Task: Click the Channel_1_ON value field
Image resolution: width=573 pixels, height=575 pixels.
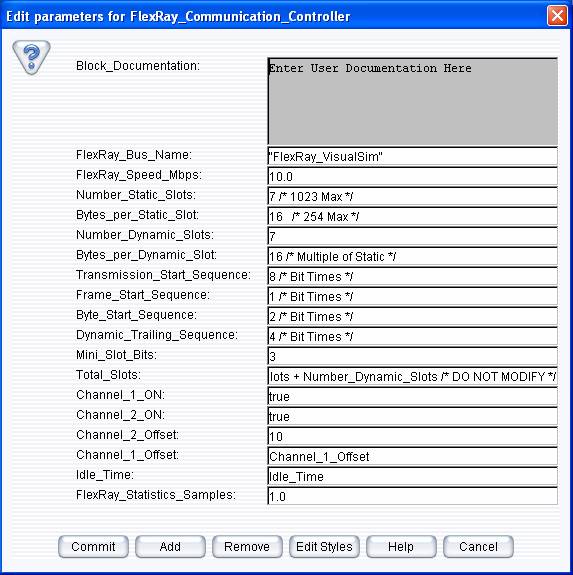Action: tap(413, 396)
